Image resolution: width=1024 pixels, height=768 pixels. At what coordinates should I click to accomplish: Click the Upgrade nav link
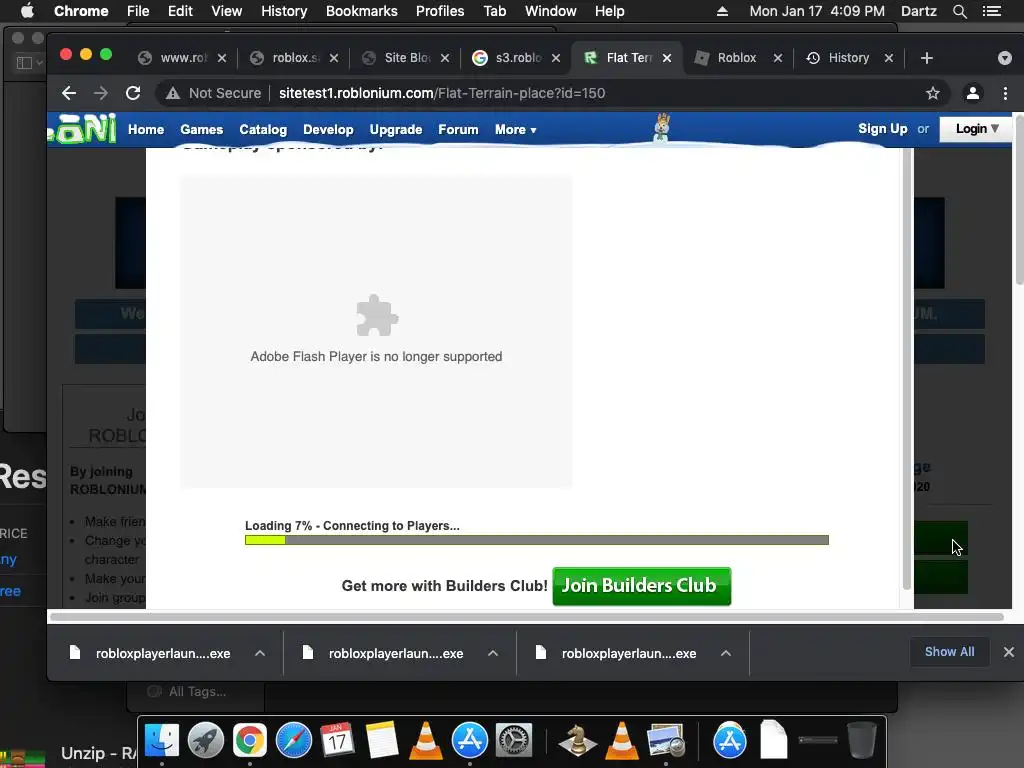(396, 129)
